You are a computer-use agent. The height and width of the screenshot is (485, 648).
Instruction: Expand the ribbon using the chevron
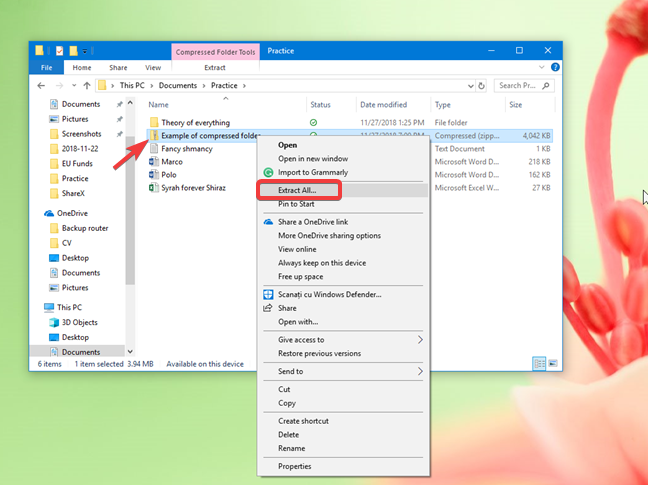541,67
